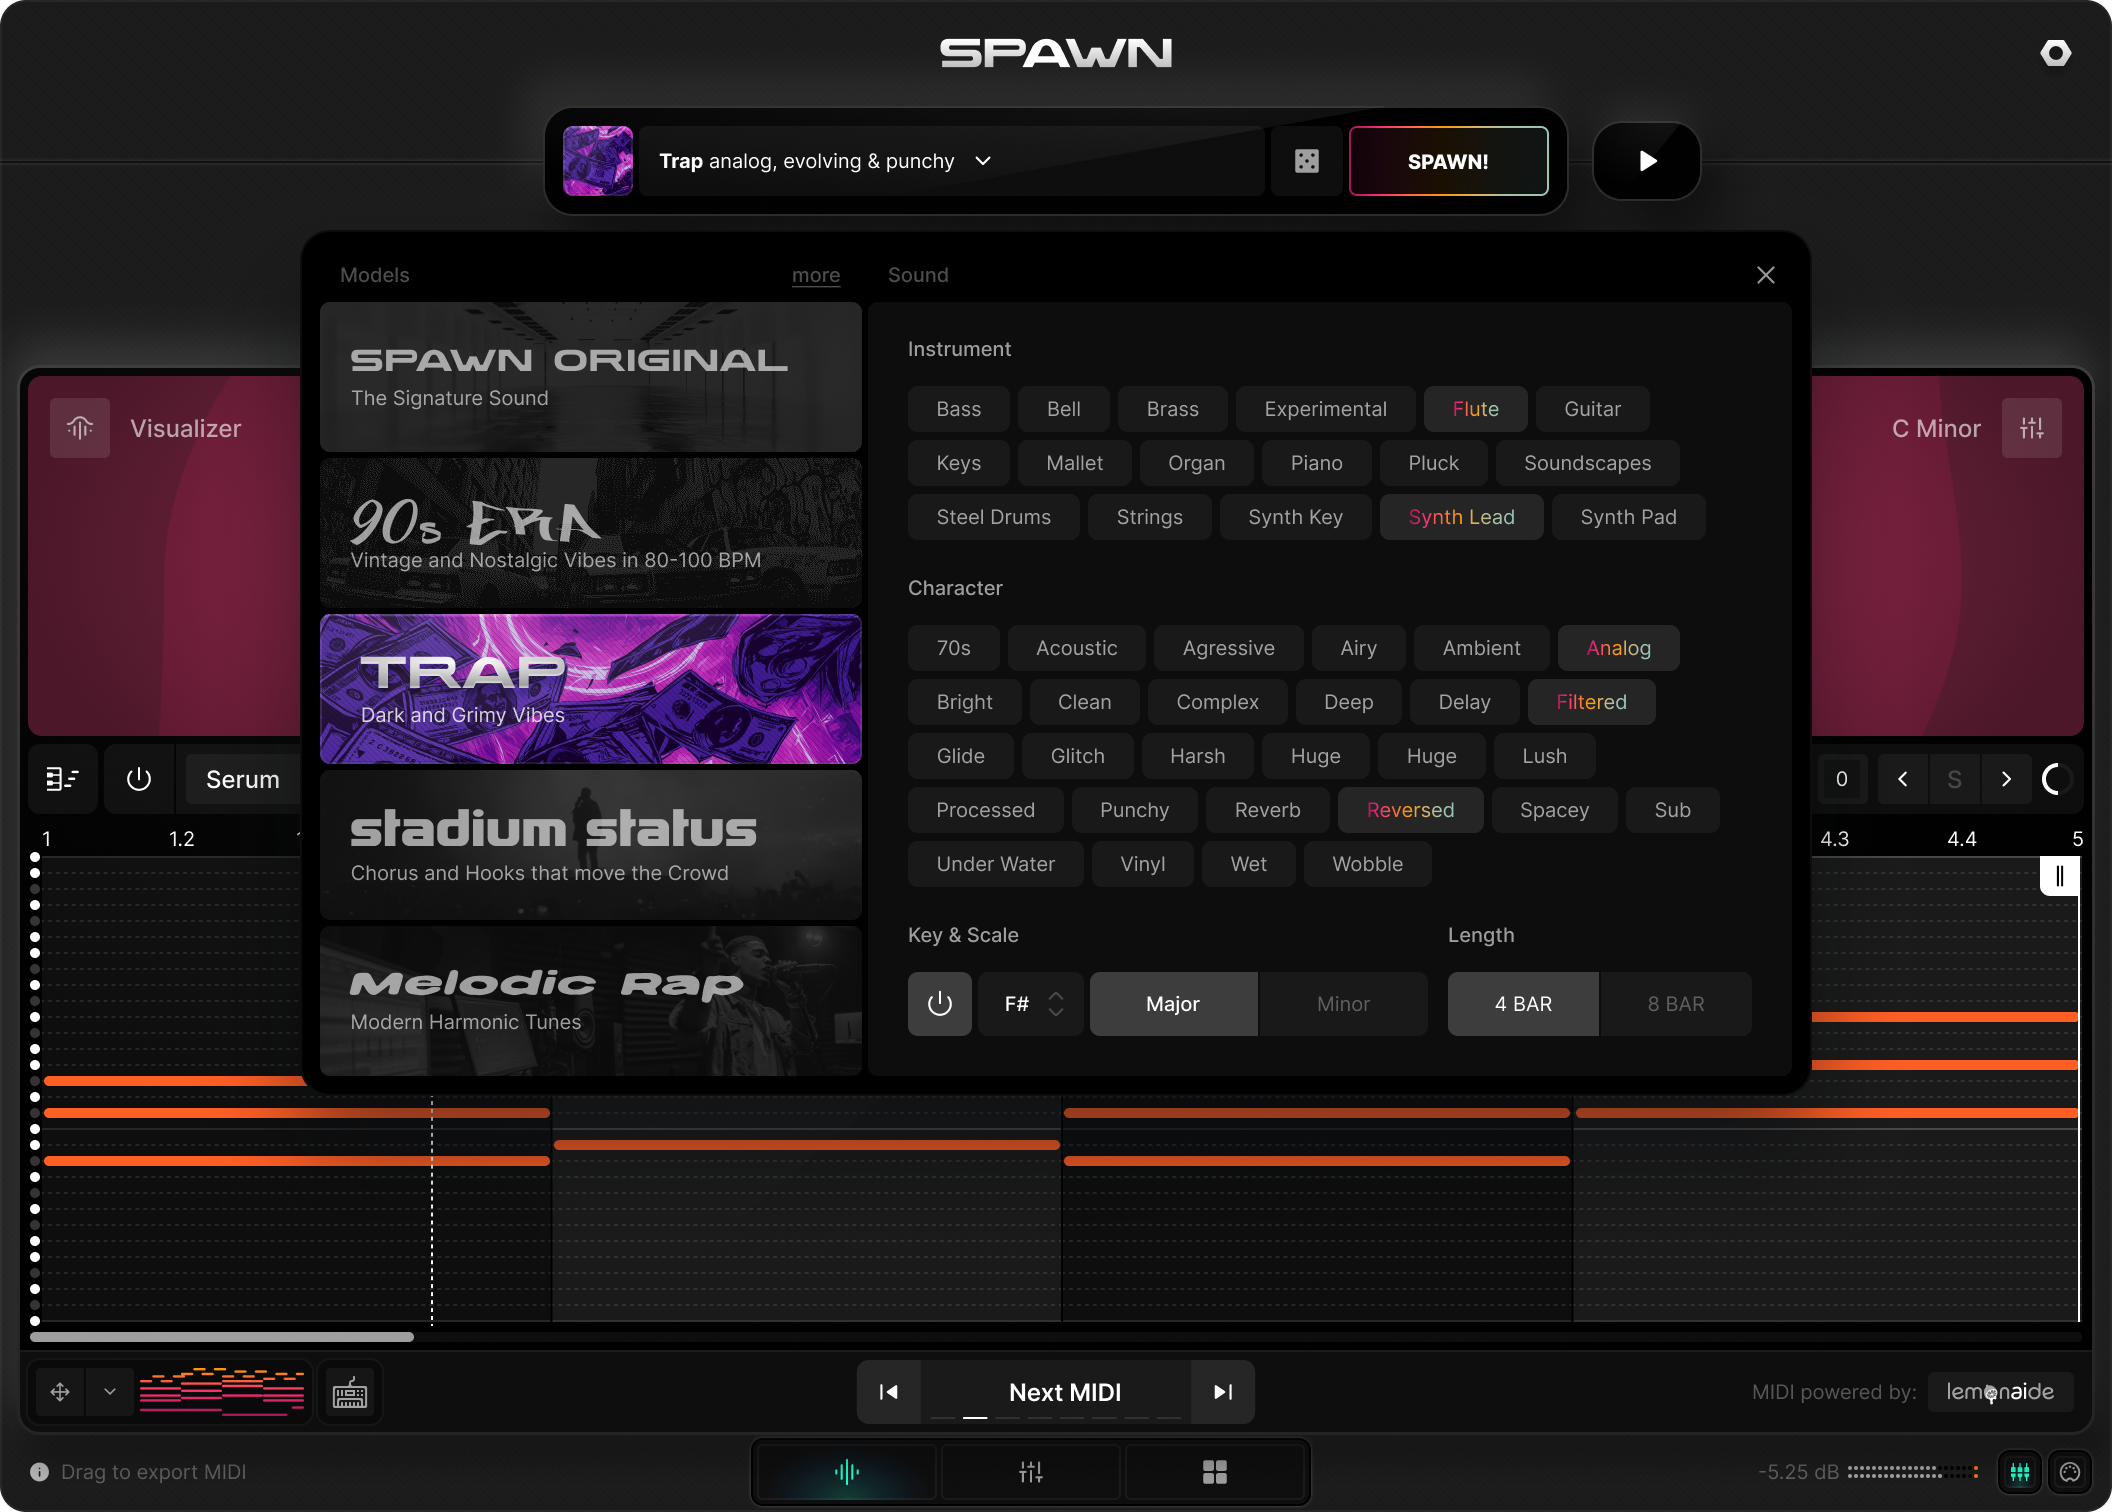Screen dimensions: 2112x1512
Task: Click the lemonaide logo link
Action: (x=2000, y=1392)
